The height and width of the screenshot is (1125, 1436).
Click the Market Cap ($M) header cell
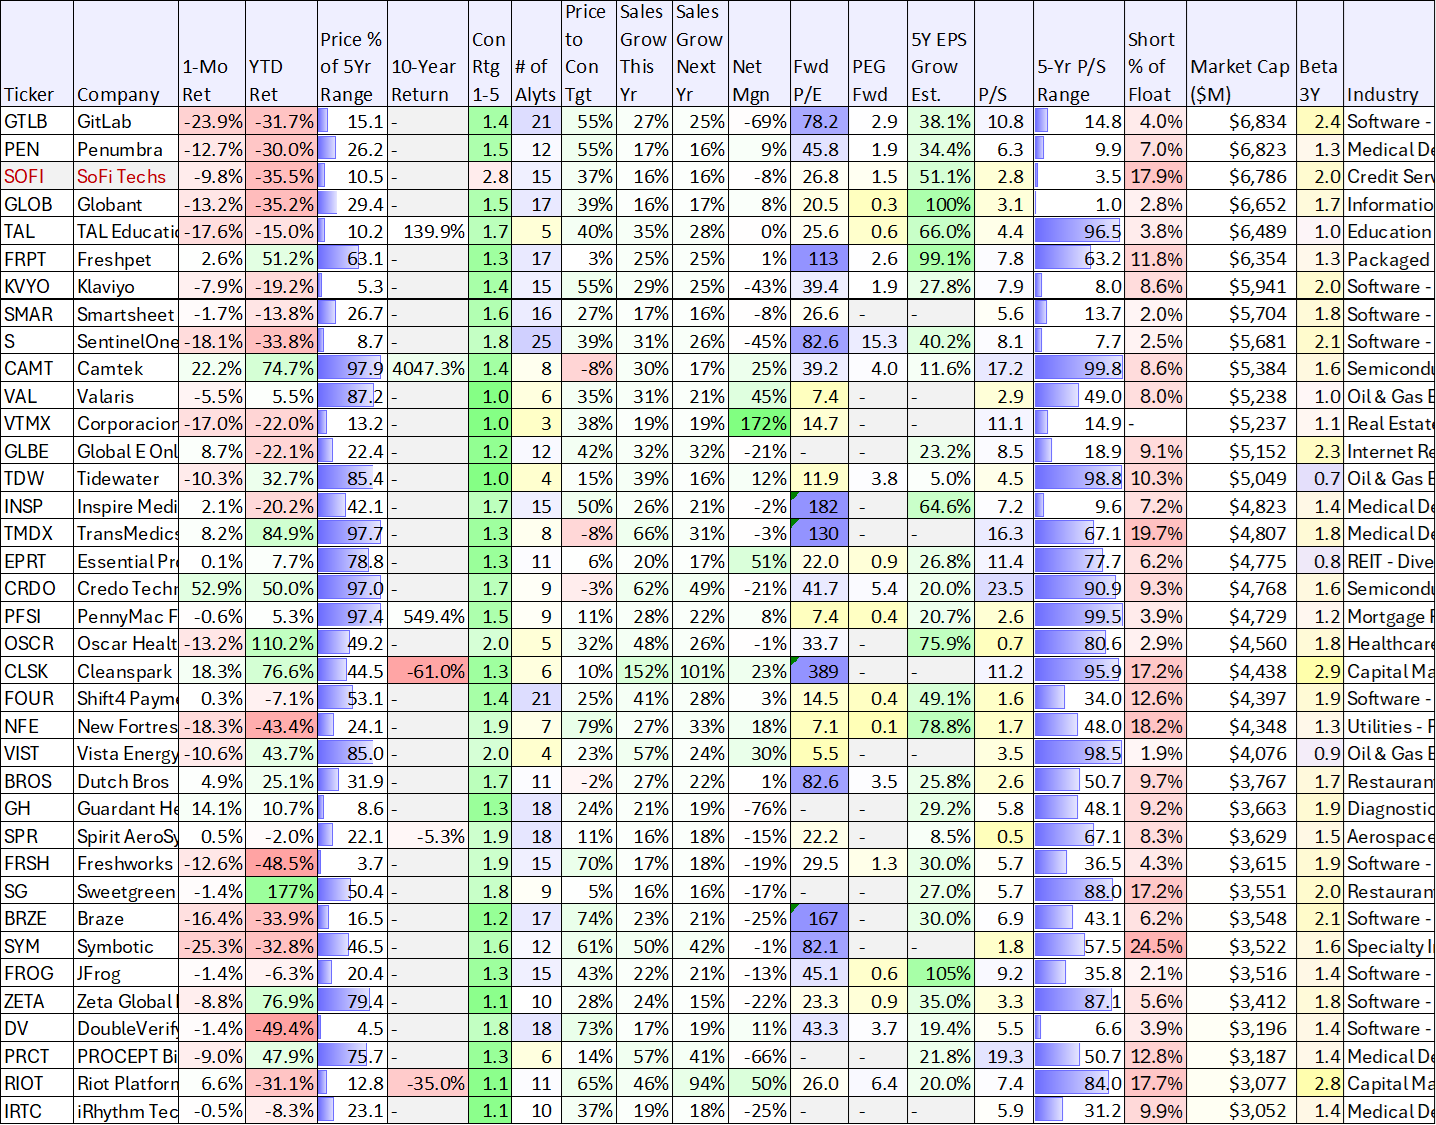click(1241, 54)
